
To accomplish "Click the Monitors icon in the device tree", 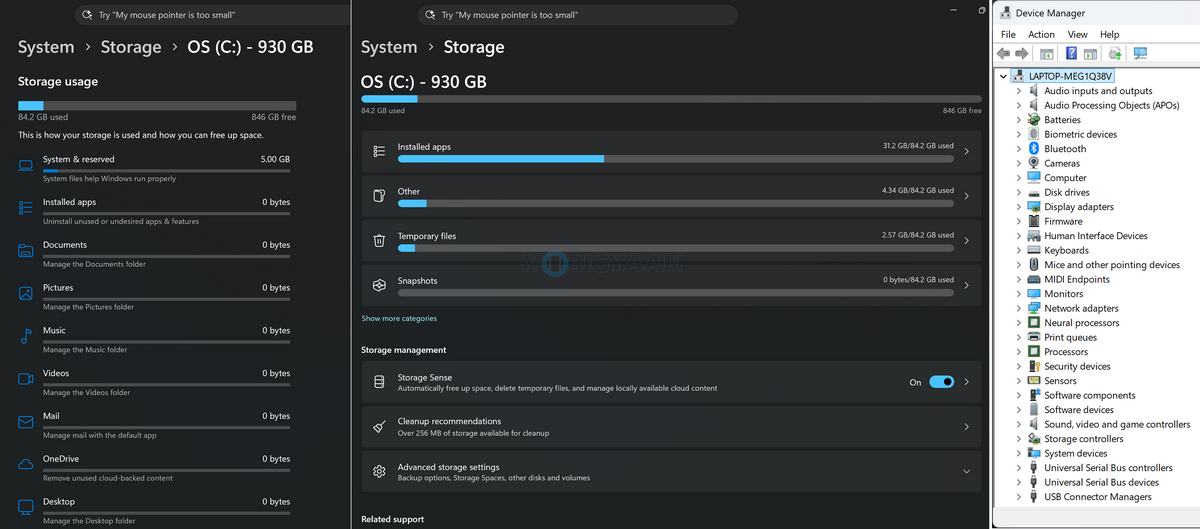I will point(1034,294).
